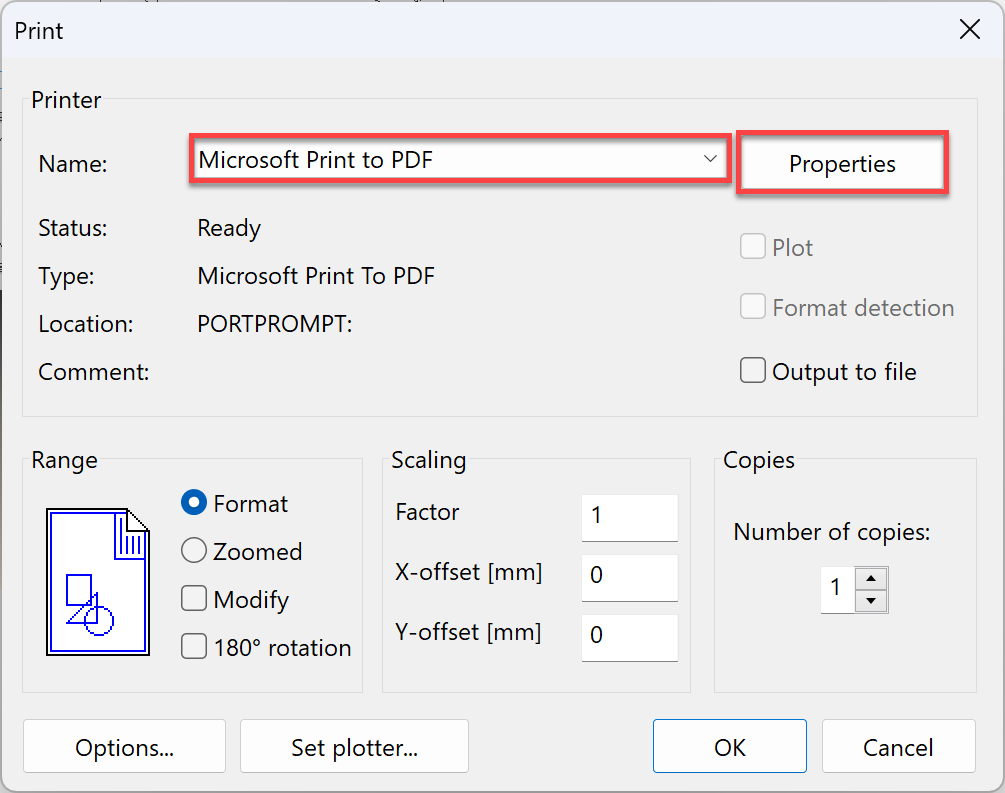
Task: Click the dropdown chevron beside Microsoft Print to PDF
Action: coord(710,159)
